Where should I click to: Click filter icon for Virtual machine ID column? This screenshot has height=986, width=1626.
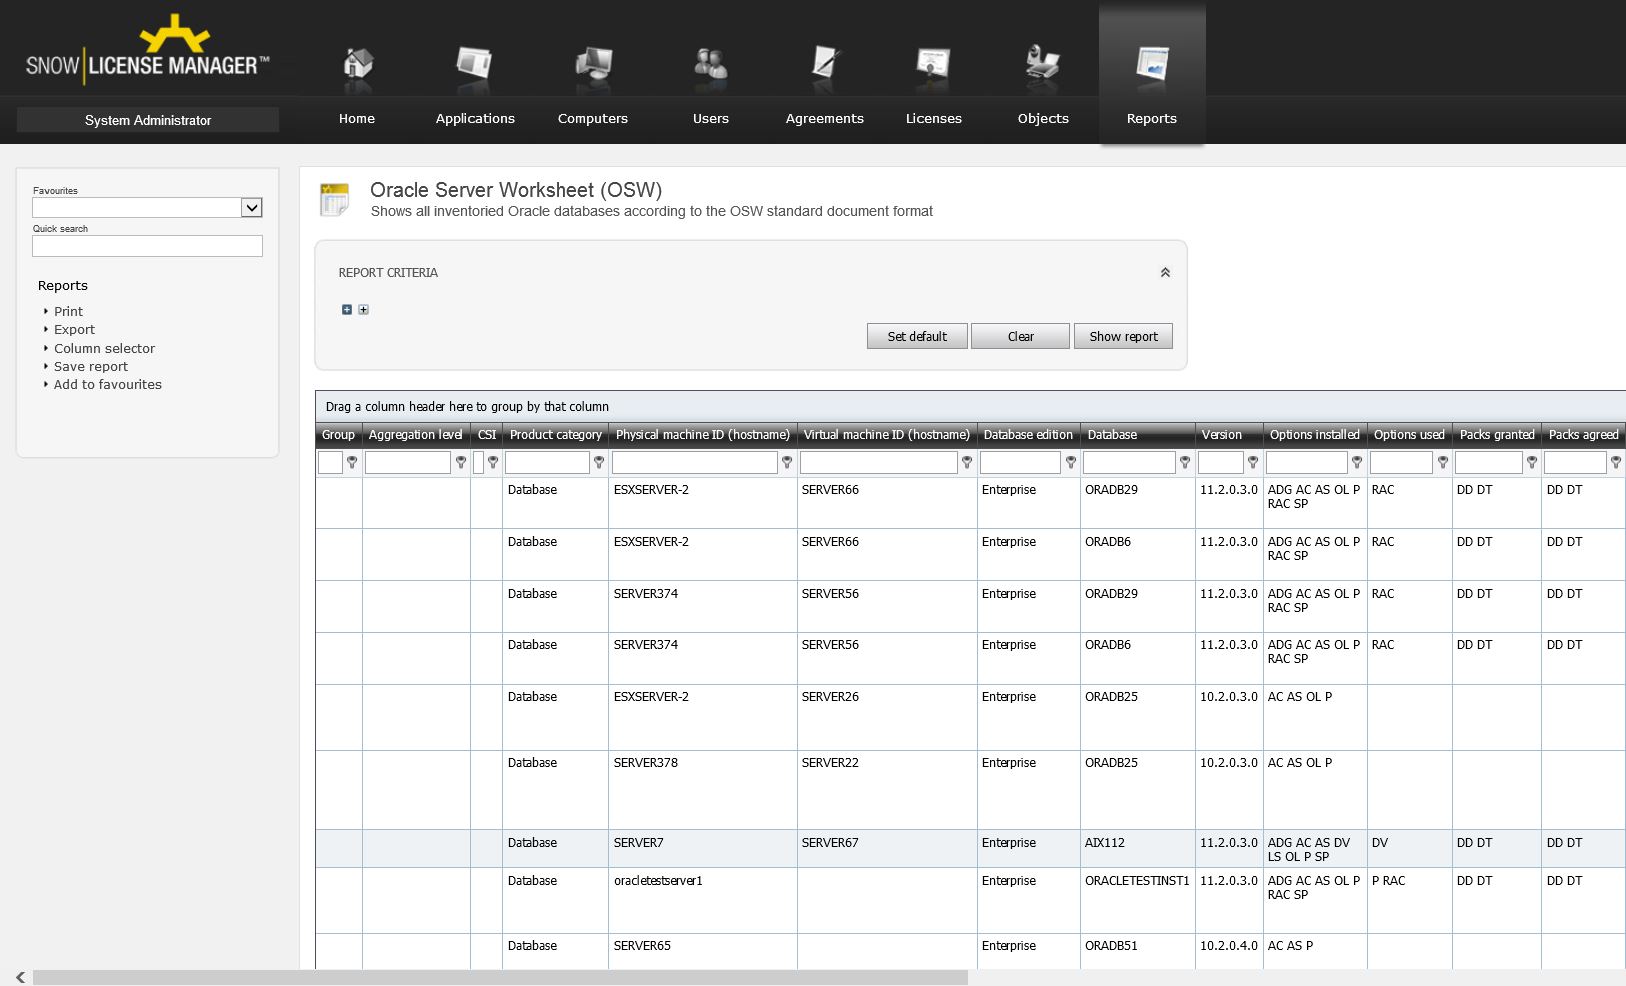pyautogui.click(x=967, y=462)
